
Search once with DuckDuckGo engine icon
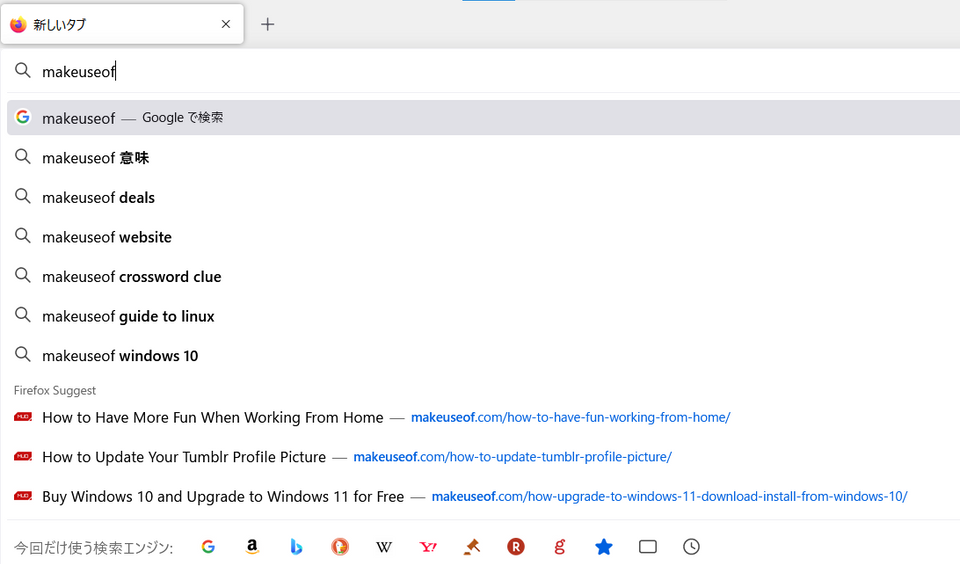340,547
